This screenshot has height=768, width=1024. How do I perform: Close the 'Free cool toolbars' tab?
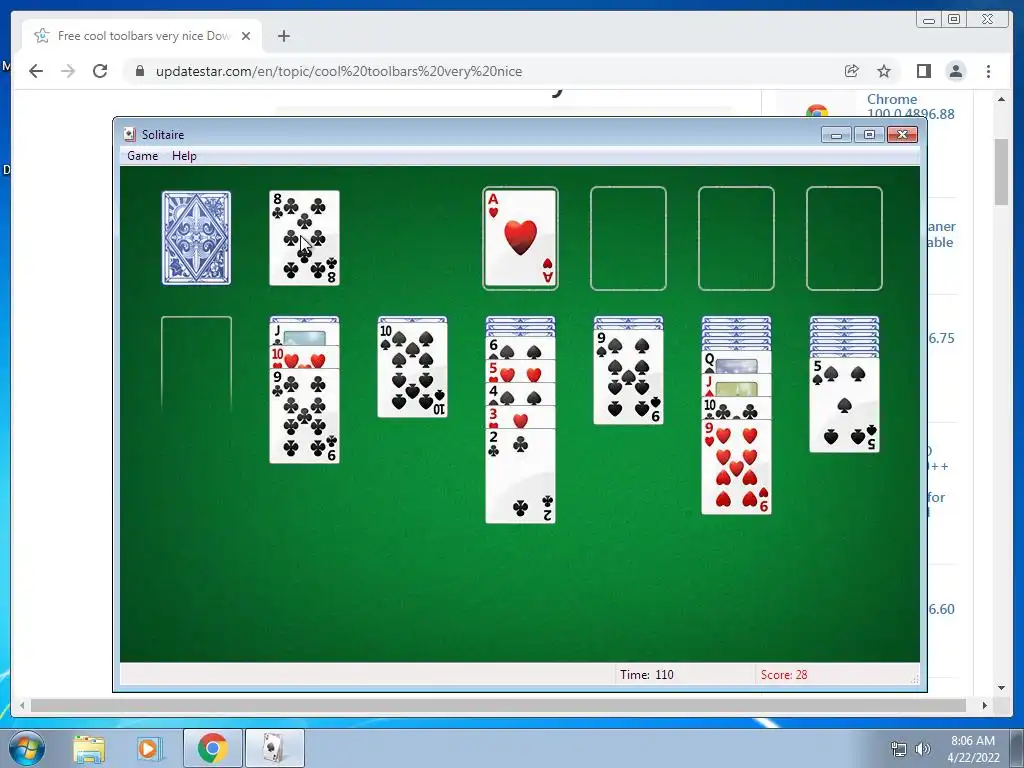coord(246,36)
